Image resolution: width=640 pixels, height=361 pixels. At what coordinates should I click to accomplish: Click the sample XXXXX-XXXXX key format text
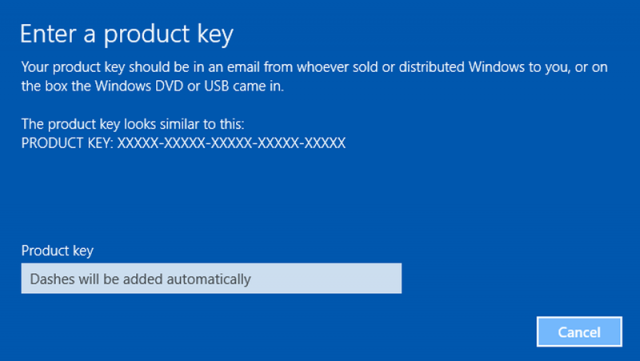click(231, 143)
